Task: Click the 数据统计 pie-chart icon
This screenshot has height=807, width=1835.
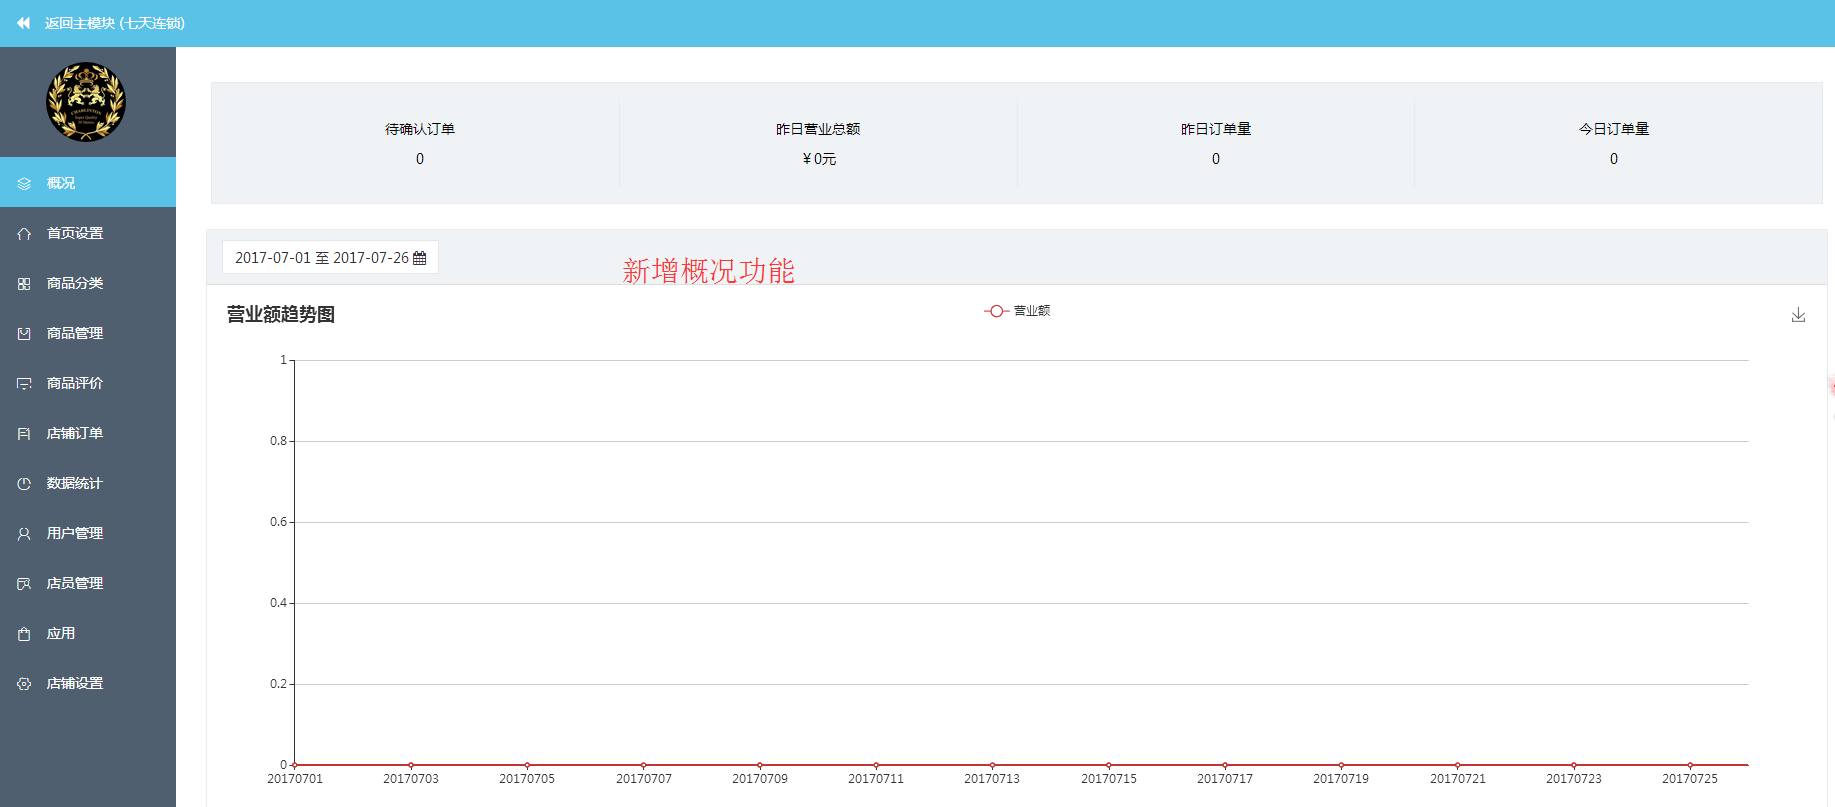Action: coord(24,484)
